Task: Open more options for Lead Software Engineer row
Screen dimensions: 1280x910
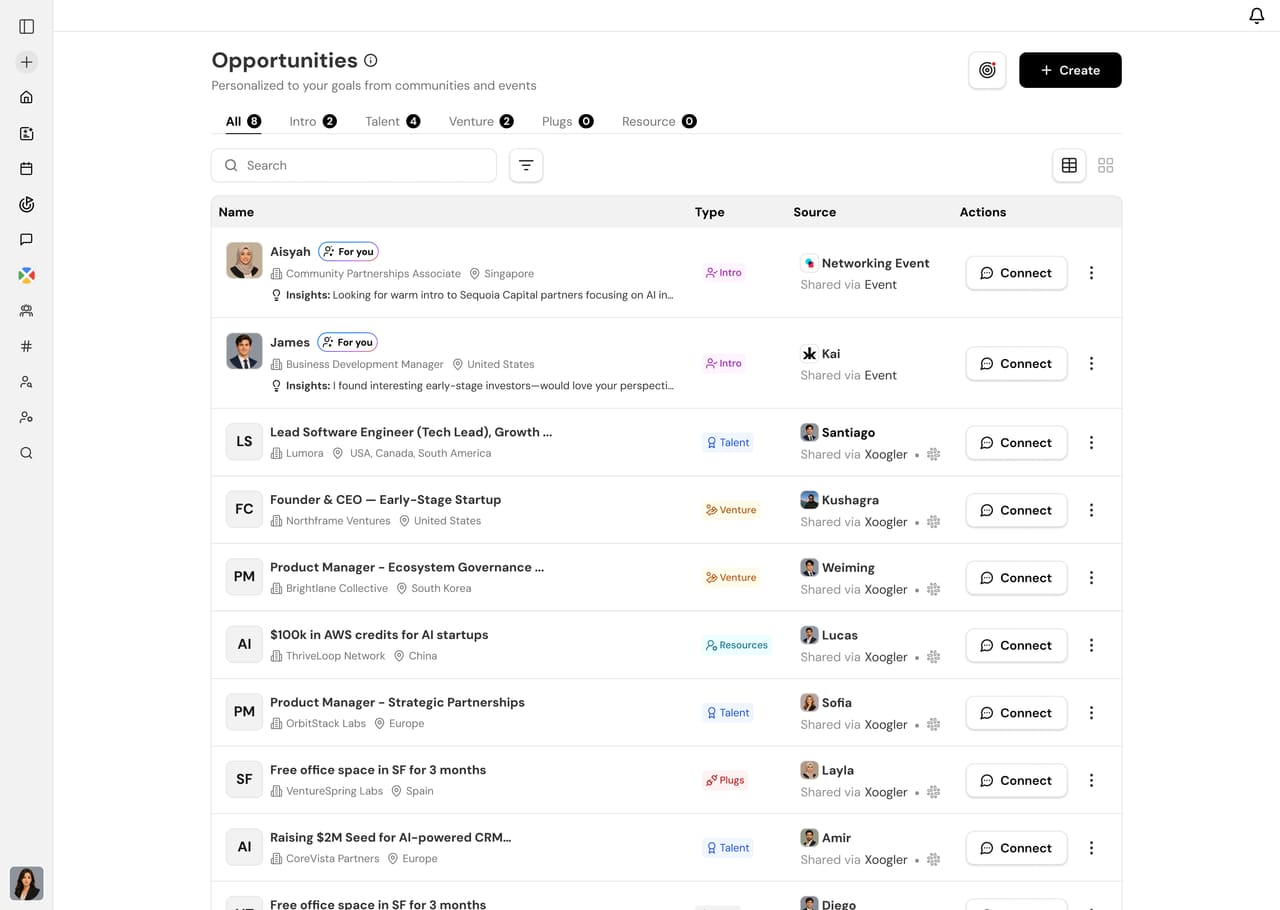Action: point(1091,443)
